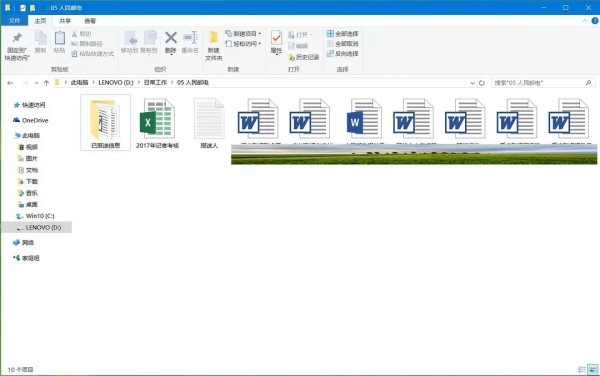Viewport: 600px width, 376px height.
Task: Click the Open (打开) ribbon button
Action: pos(300,35)
